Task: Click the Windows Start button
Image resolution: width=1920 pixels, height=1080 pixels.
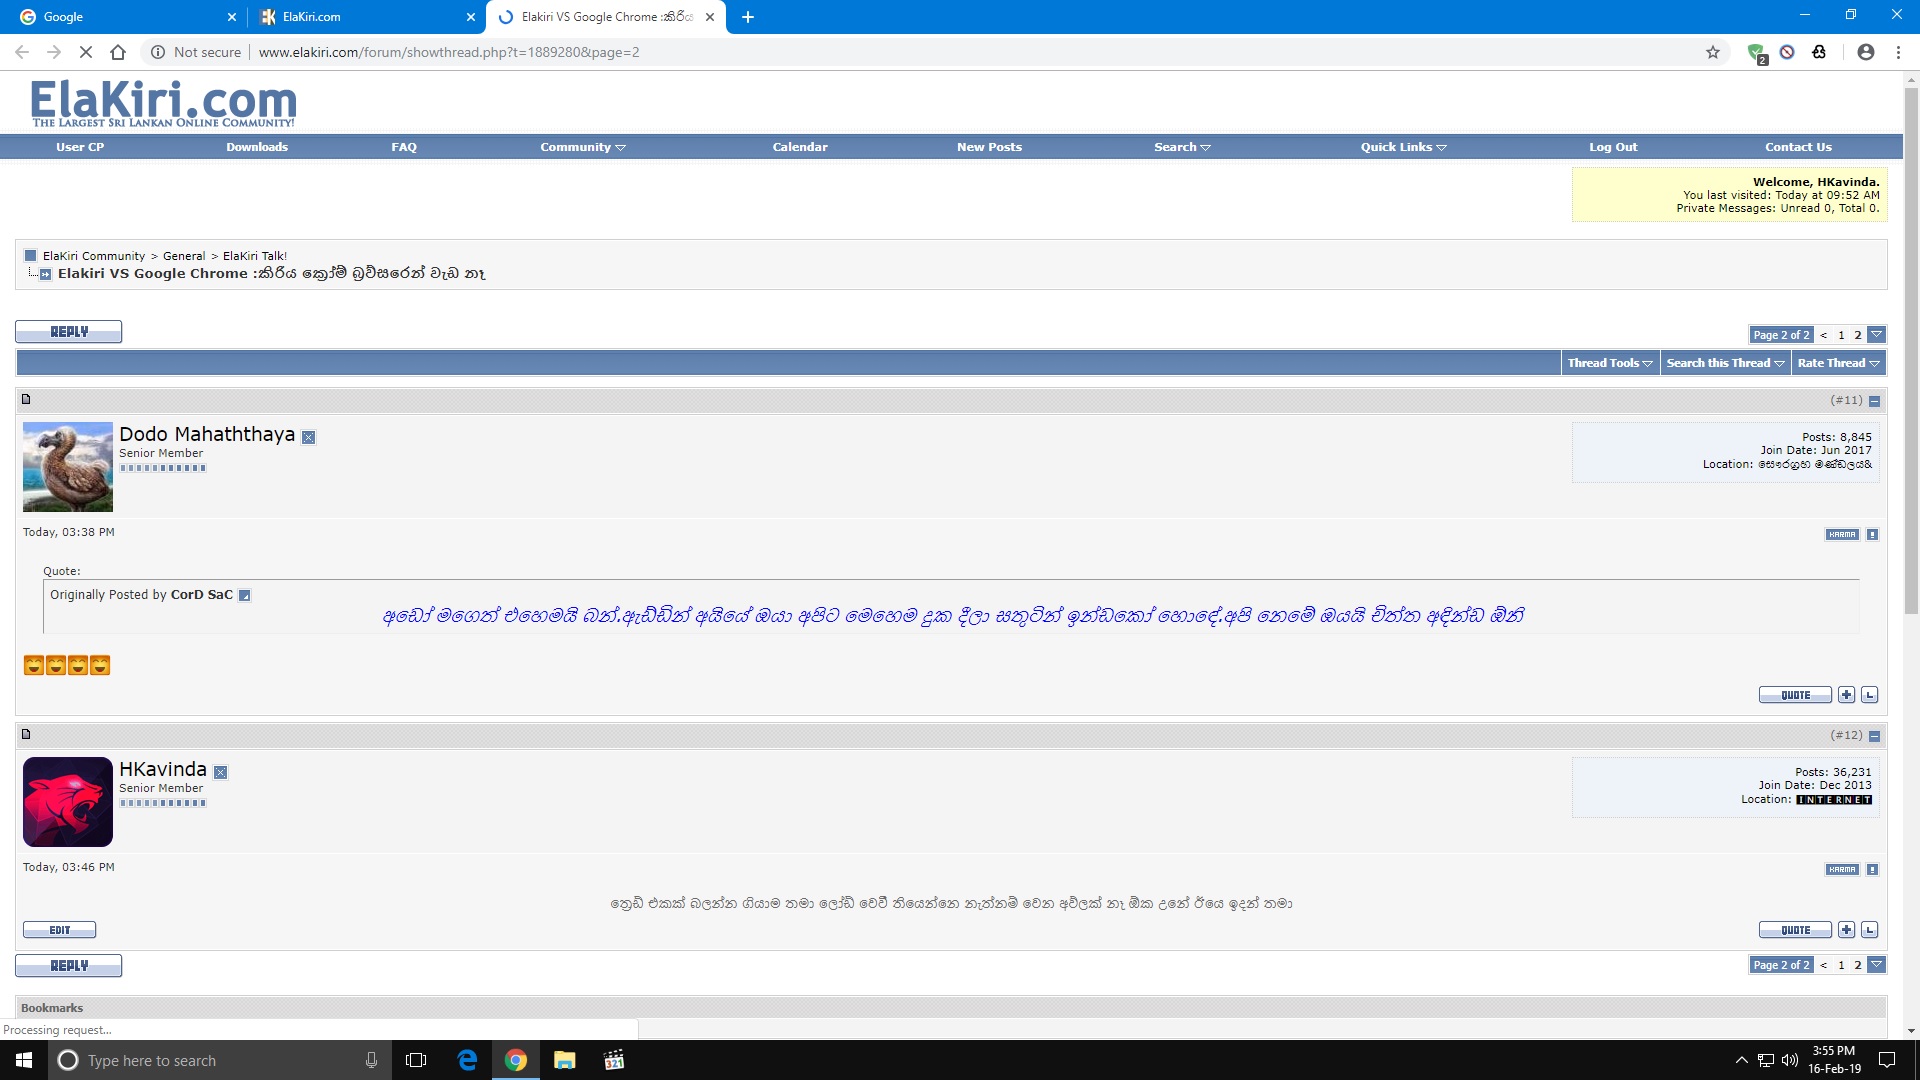Action: 24,1060
